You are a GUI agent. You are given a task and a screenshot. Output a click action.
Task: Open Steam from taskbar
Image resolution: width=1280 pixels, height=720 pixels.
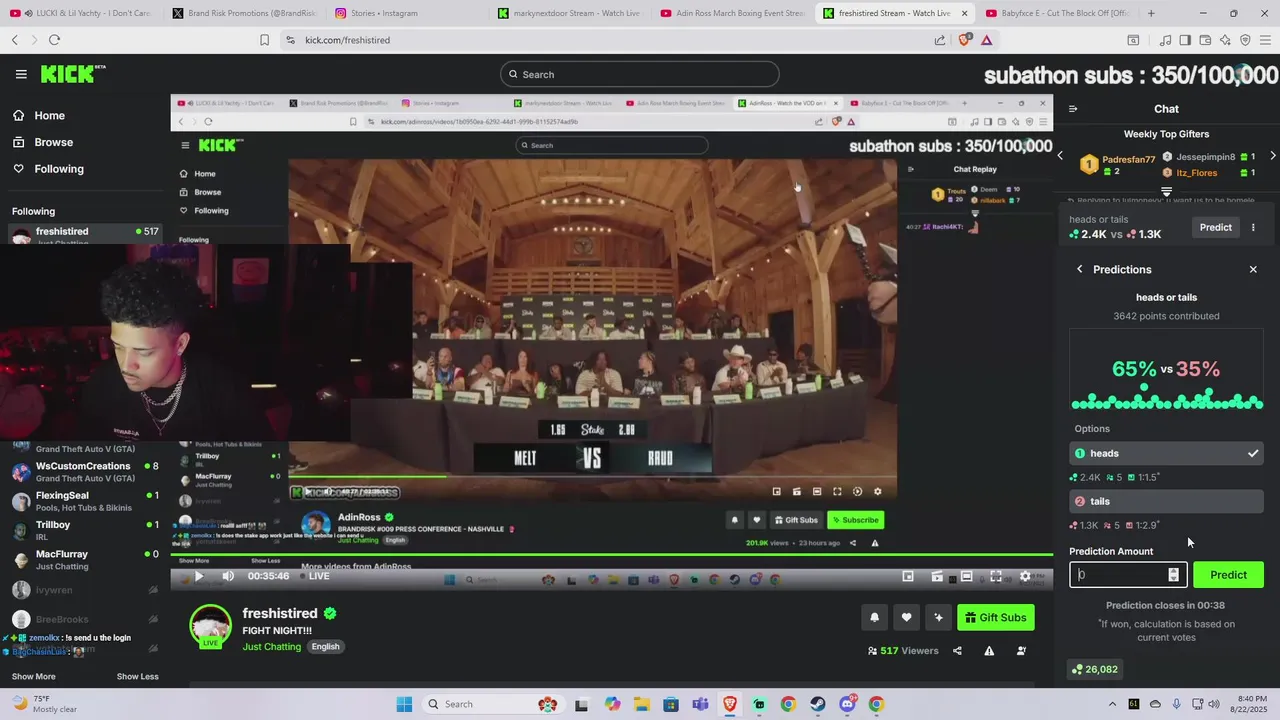pyautogui.click(x=817, y=704)
